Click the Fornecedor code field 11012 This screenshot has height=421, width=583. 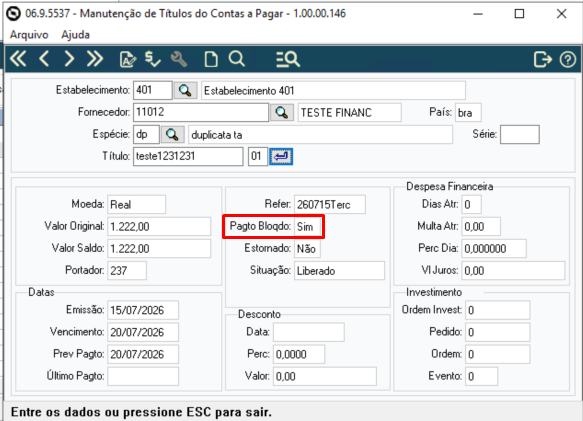click(201, 112)
